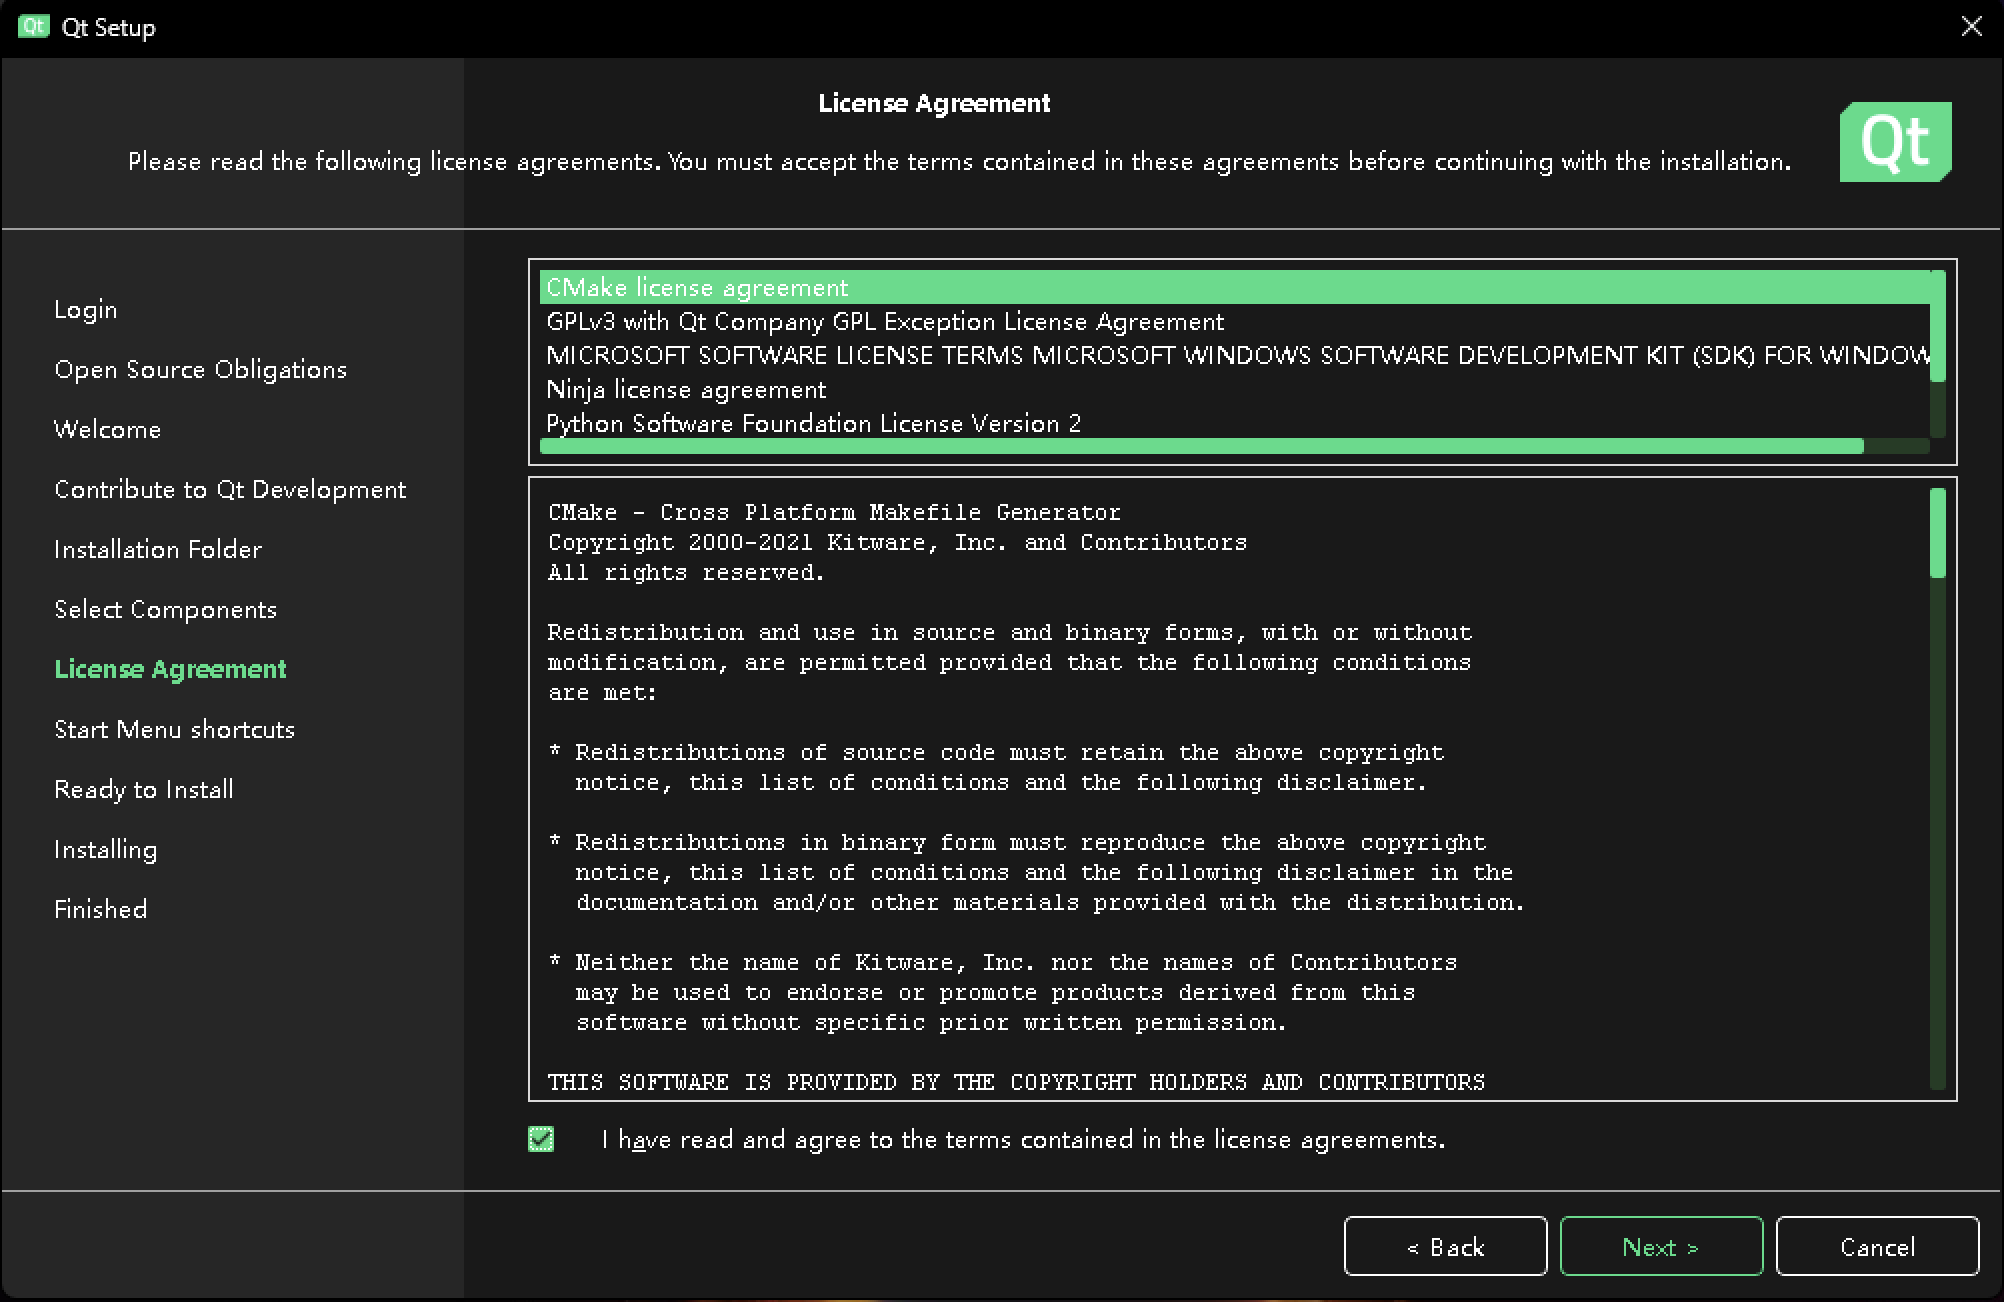The width and height of the screenshot is (2004, 1302).
Task: Show the Python Software Foundation License
Action: (813, 423)
